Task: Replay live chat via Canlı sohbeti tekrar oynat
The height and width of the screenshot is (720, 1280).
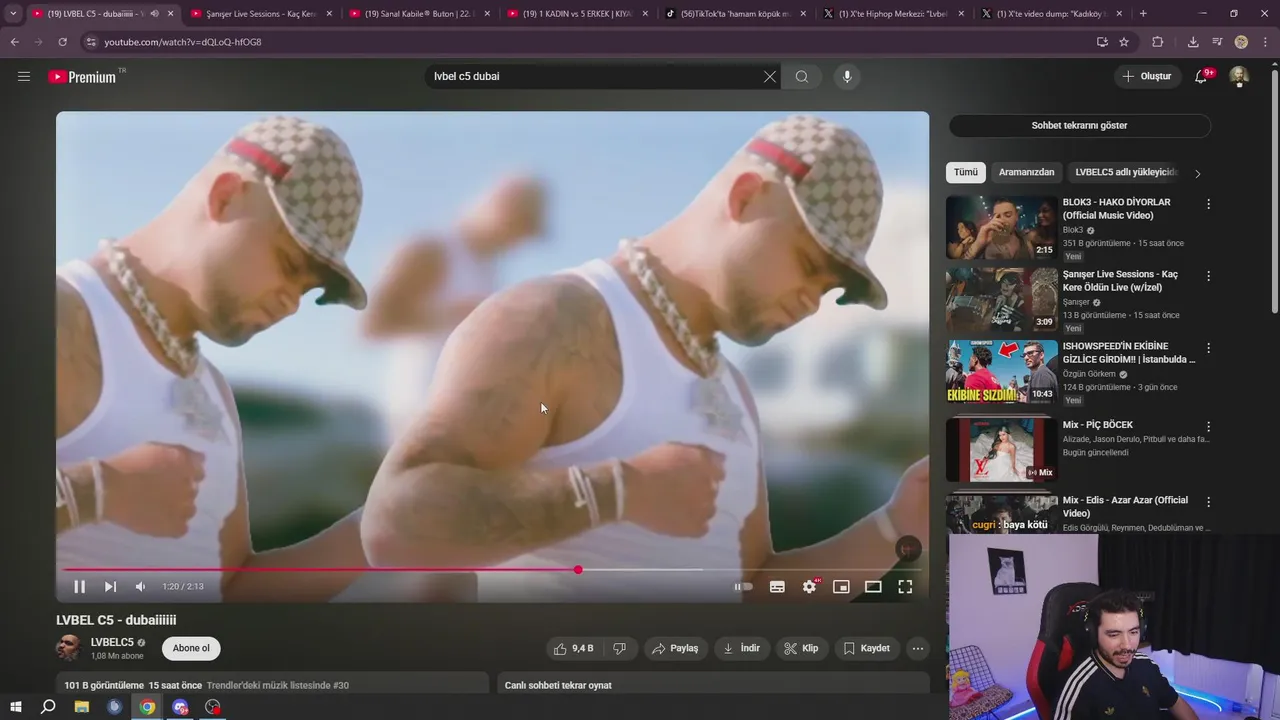Action: (558, 685)
